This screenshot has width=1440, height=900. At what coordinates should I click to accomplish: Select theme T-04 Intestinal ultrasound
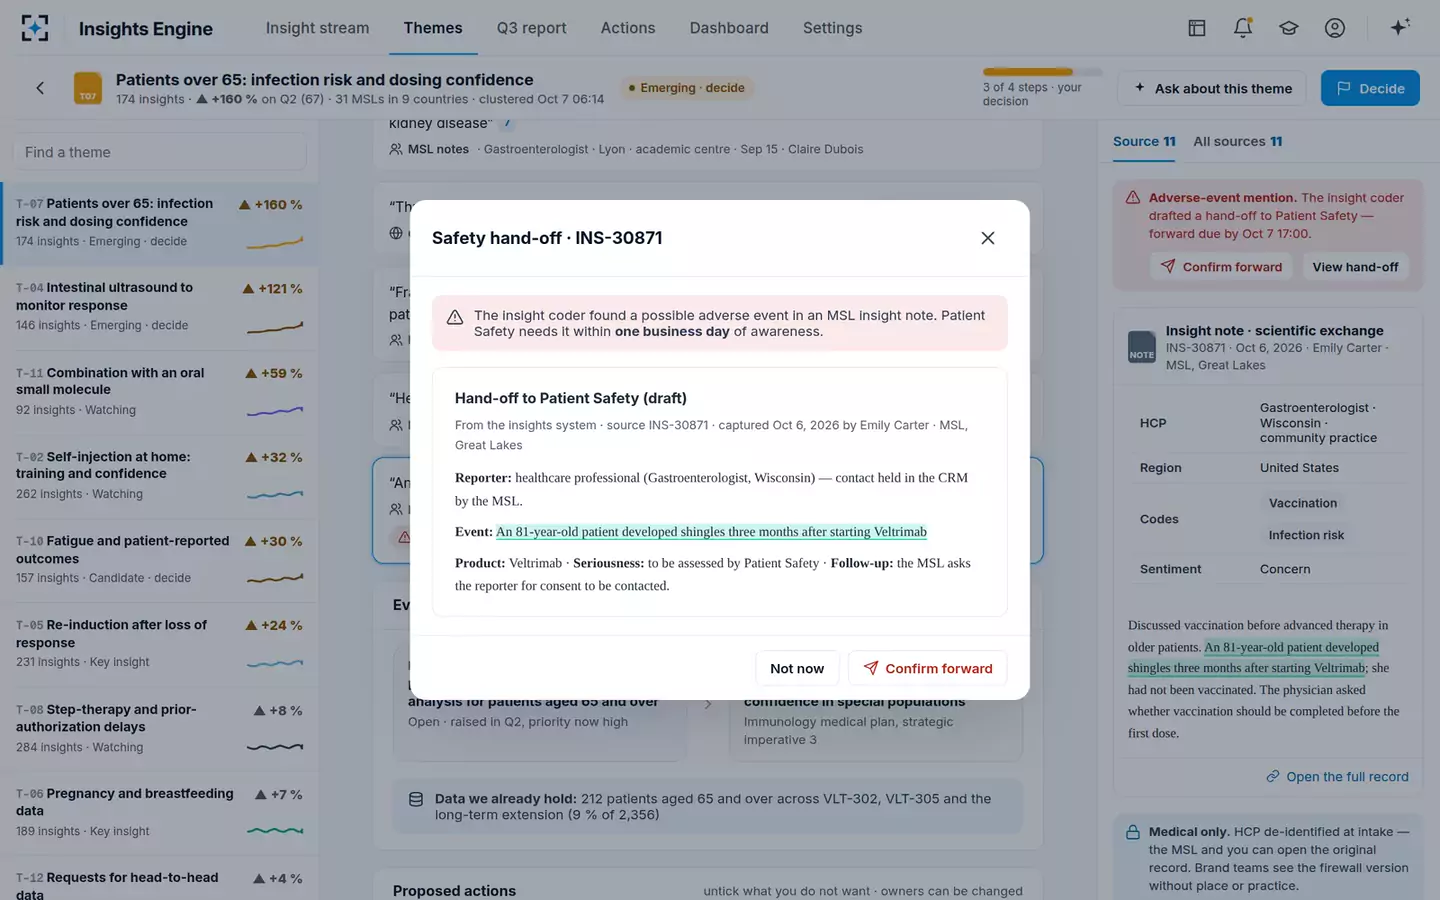[x=160, y=307]
